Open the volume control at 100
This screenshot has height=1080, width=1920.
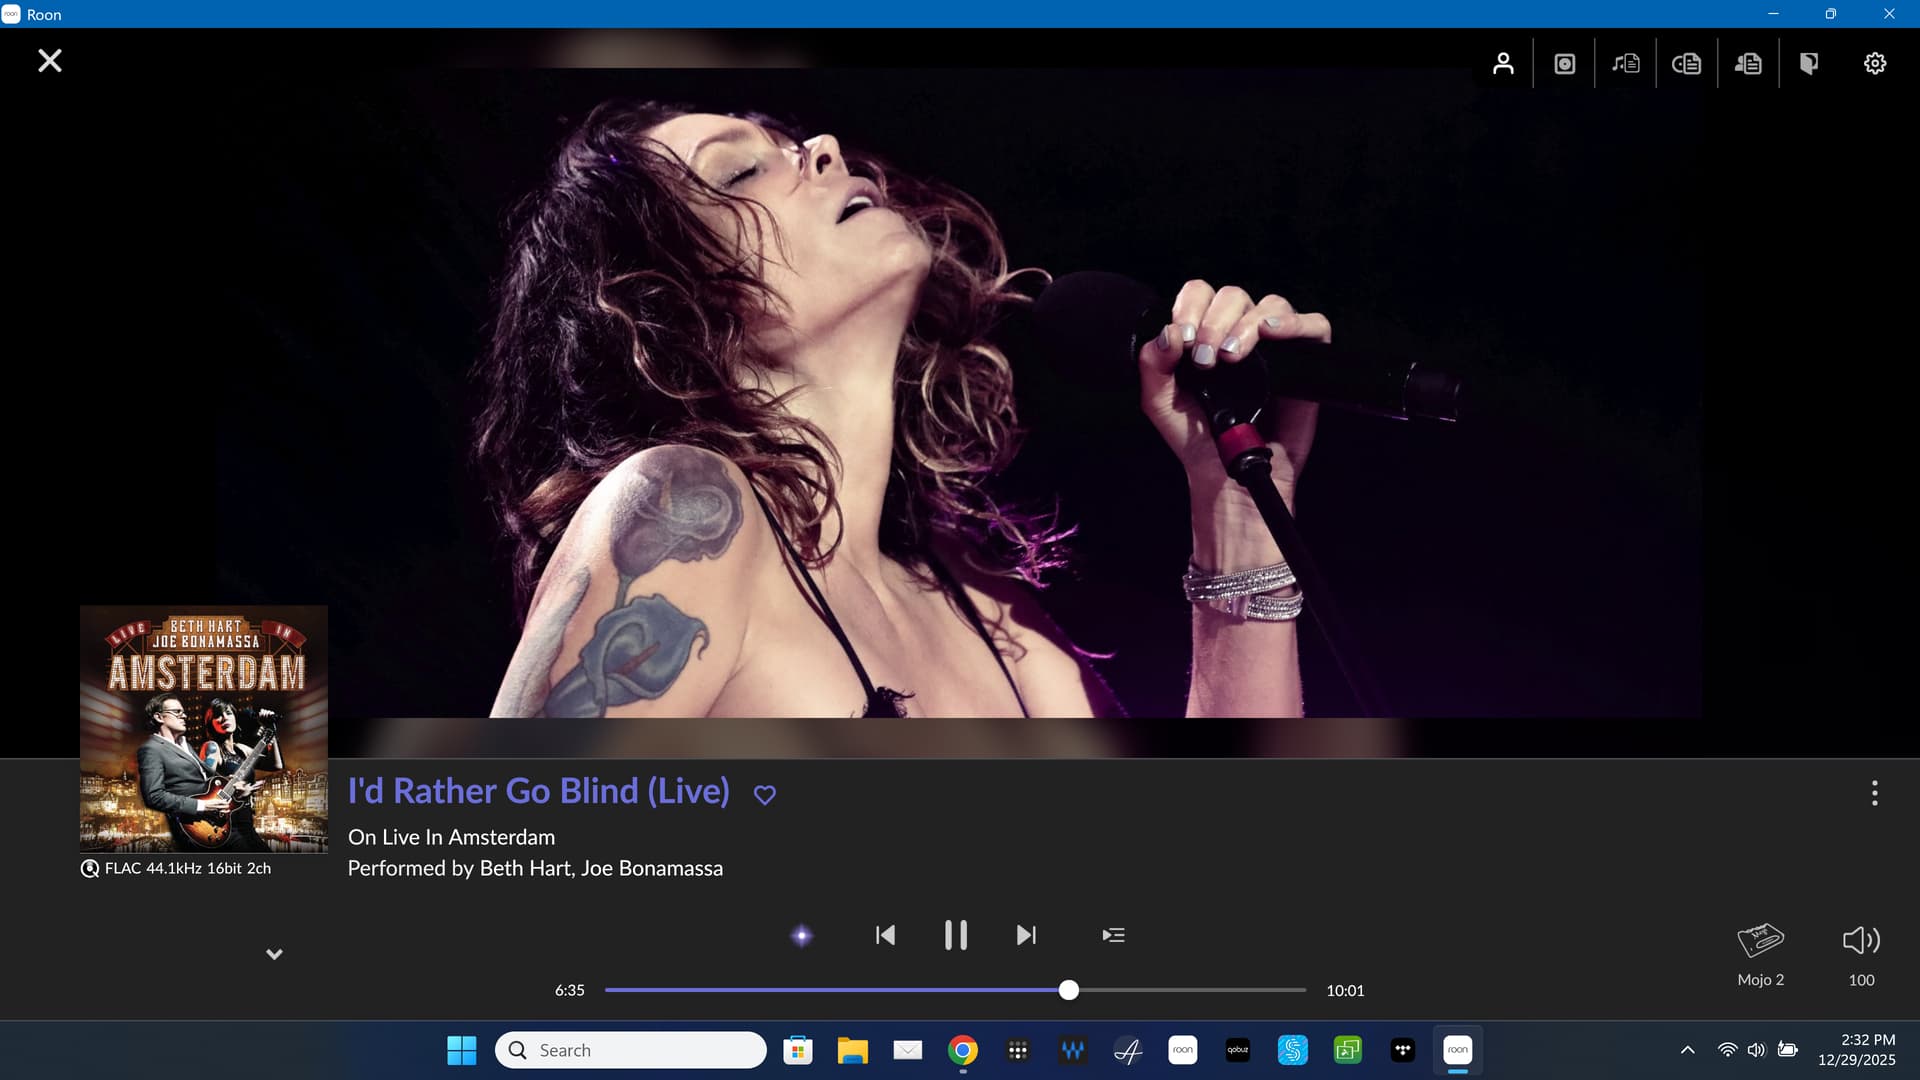coord(1861,942)
